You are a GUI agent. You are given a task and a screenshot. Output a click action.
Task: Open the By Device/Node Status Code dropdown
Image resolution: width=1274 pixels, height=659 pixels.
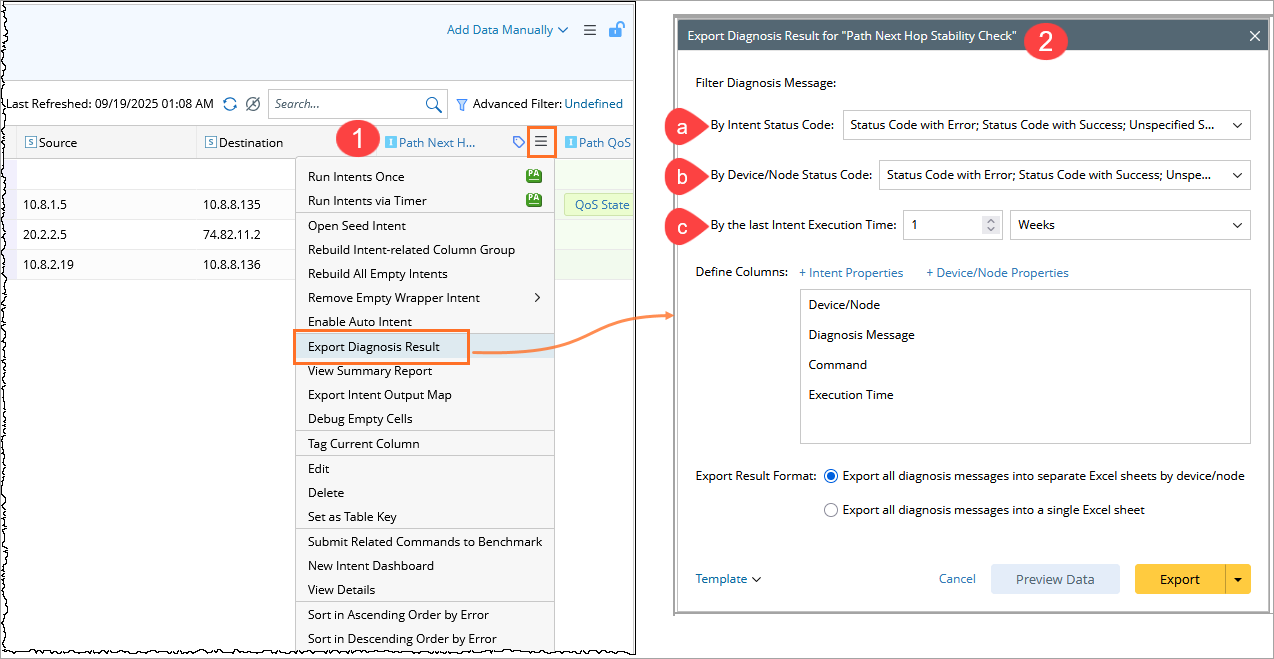(x=1064, y=175)
